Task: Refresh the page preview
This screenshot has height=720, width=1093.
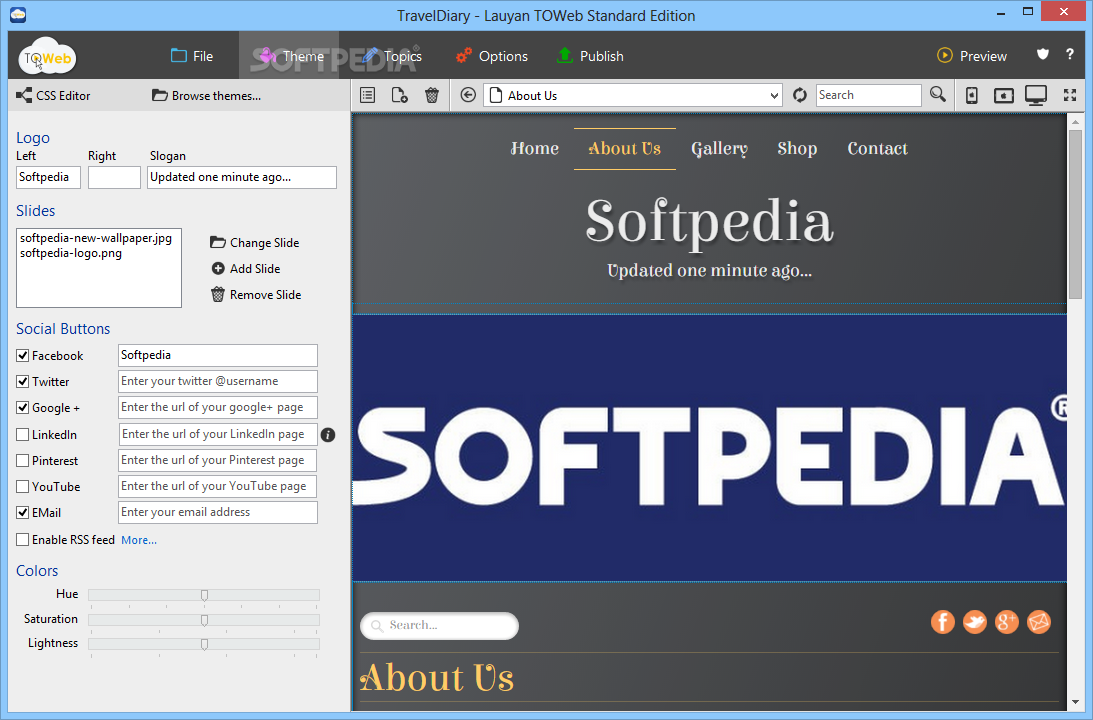Action: tap(800, 95)
